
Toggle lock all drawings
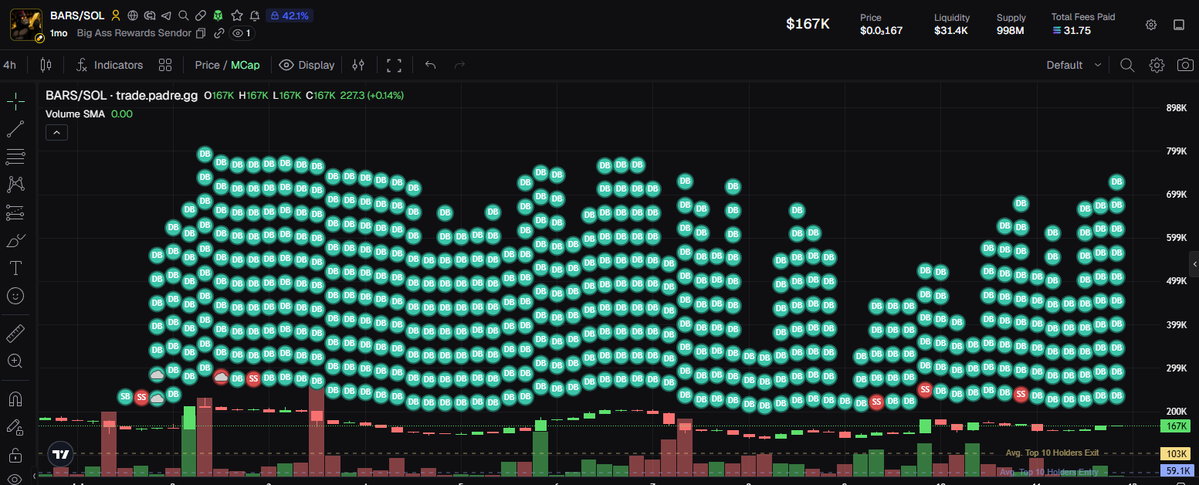[x=15, y=455]
